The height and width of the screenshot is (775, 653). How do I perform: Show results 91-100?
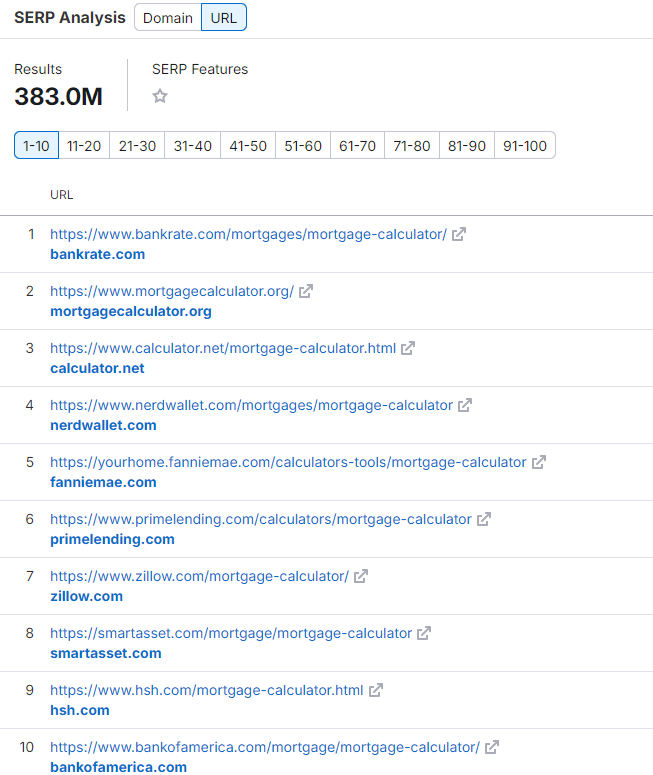click(524, 146)
